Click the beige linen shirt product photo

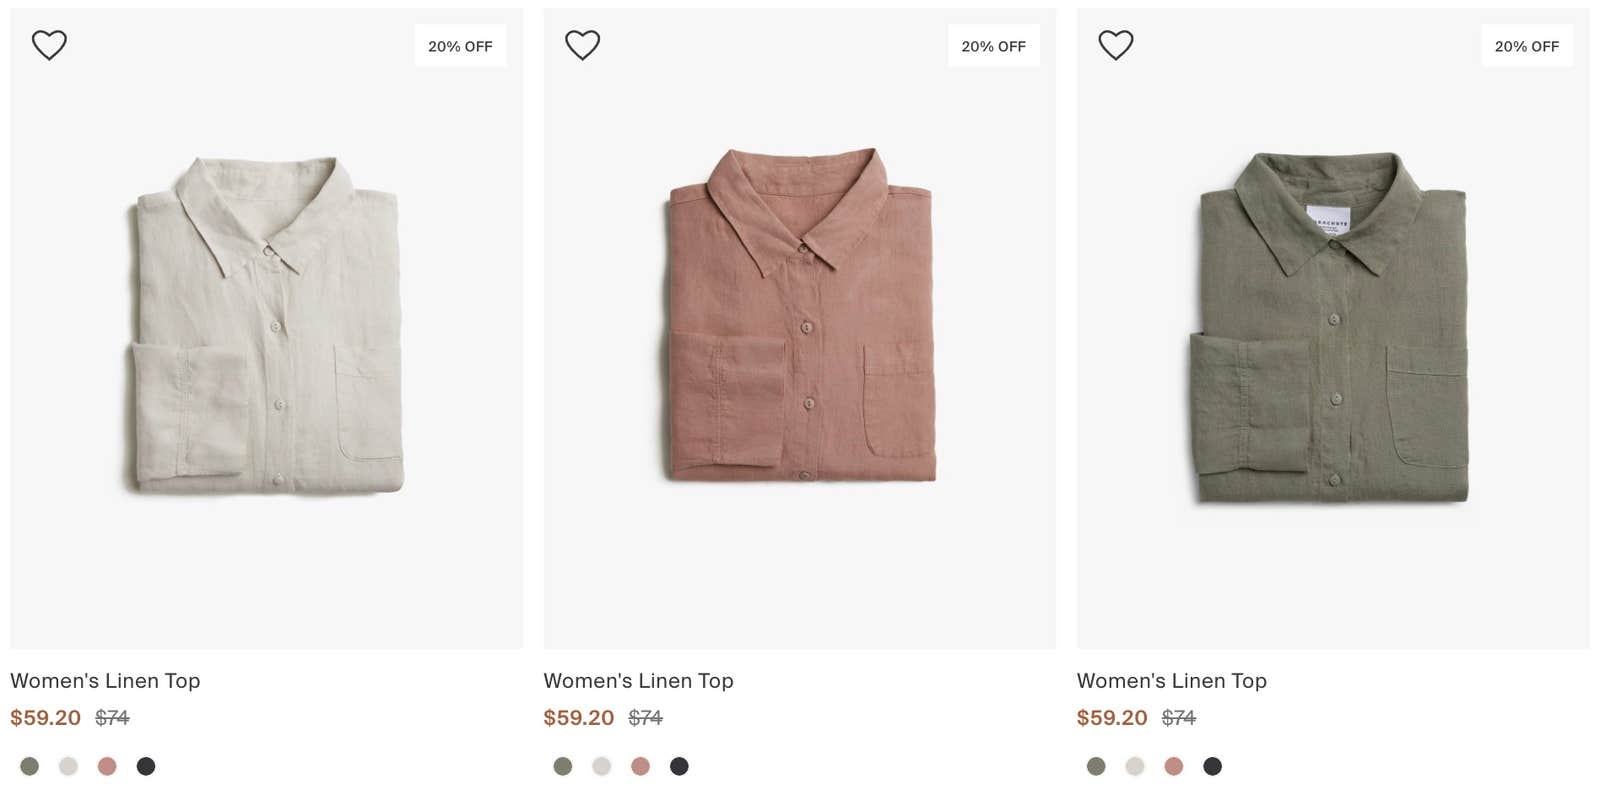(x=266, y=320)
